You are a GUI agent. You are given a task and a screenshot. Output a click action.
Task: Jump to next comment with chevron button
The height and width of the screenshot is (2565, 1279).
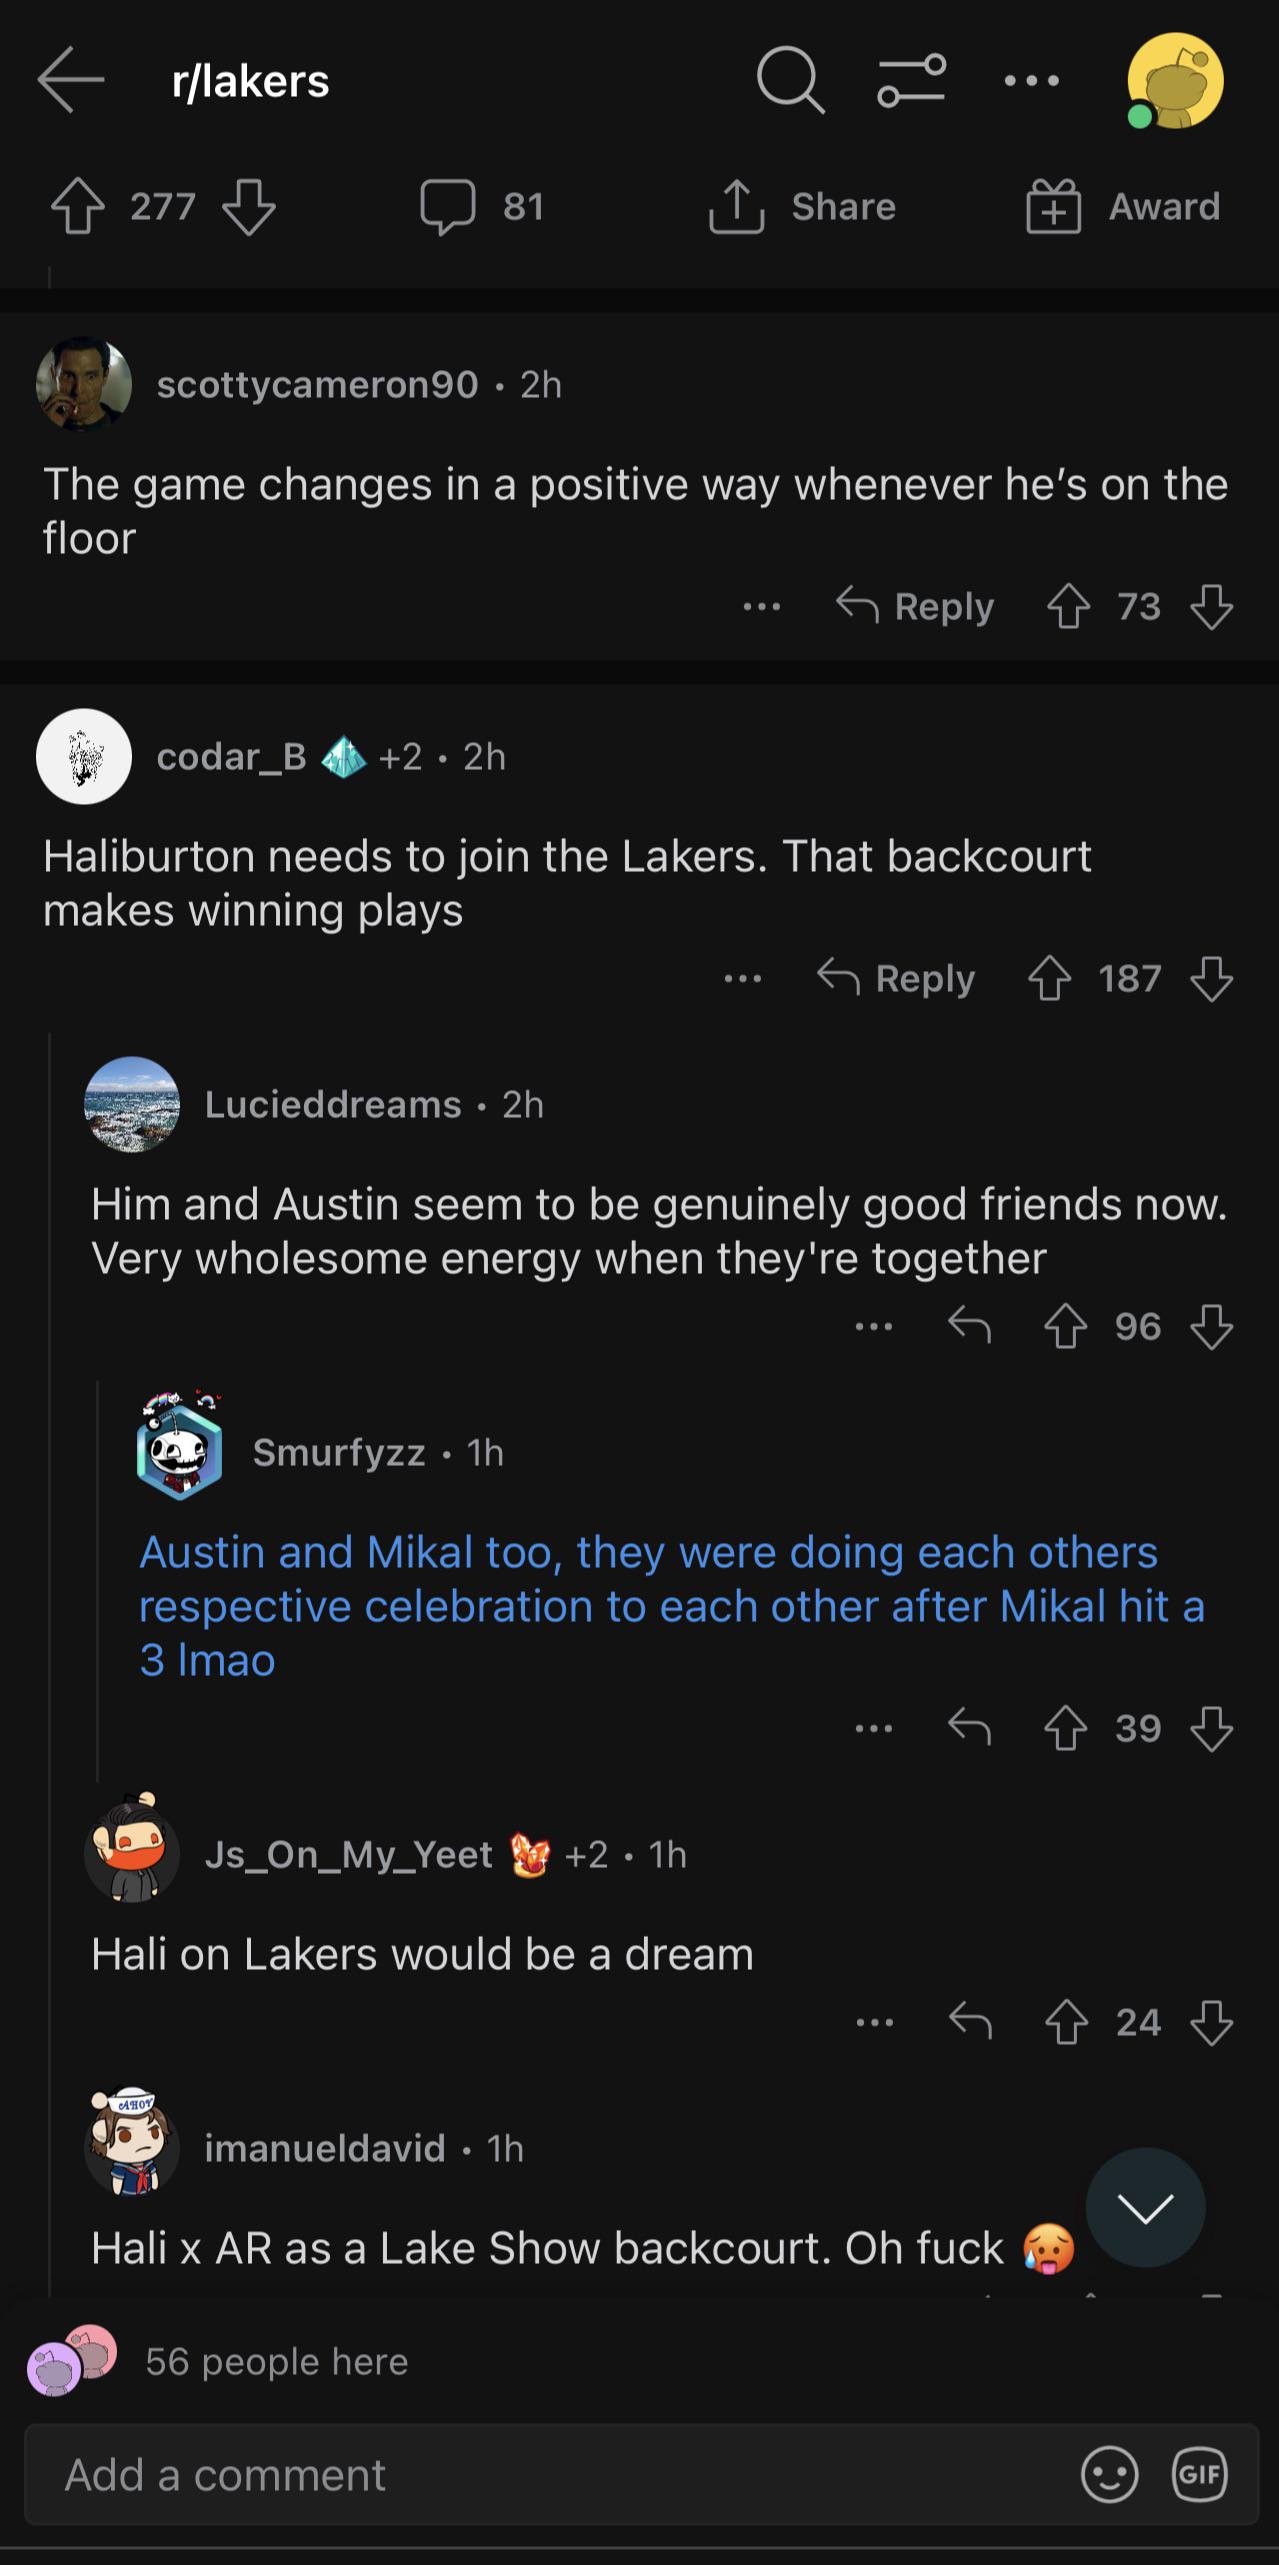tap(1145, 2208)
